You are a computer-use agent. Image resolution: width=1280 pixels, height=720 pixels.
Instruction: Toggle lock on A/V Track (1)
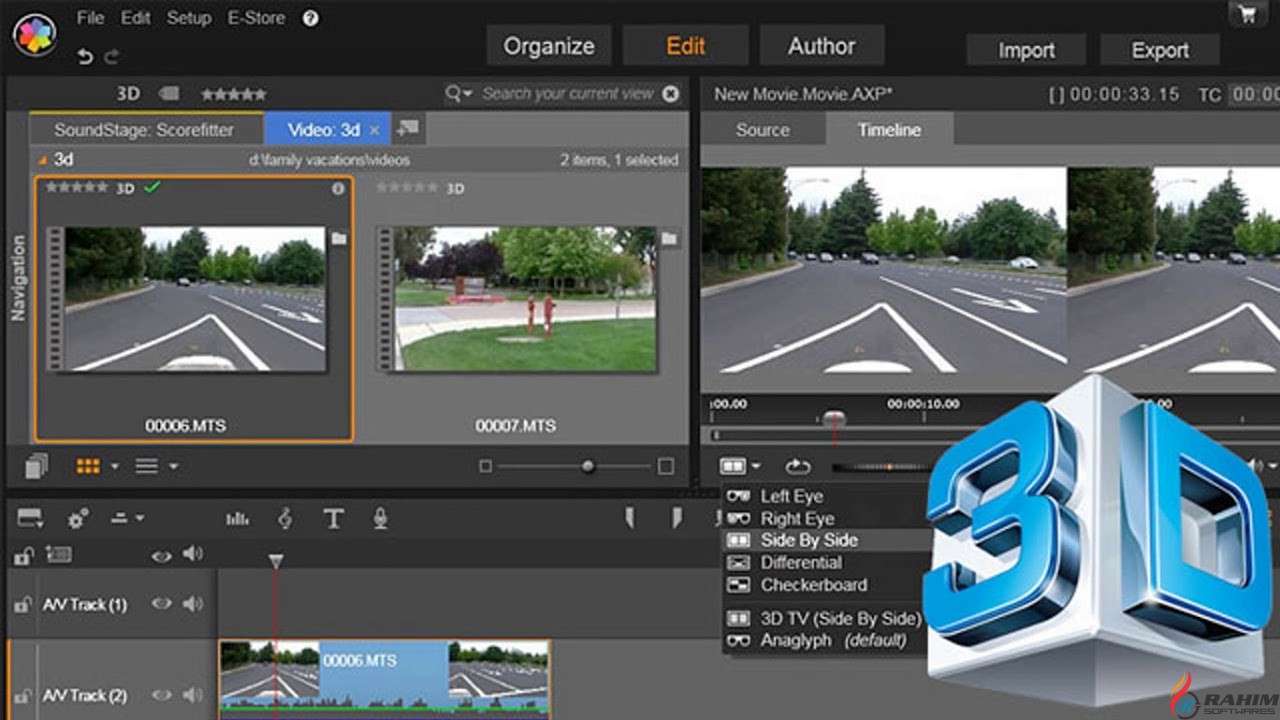20,604
